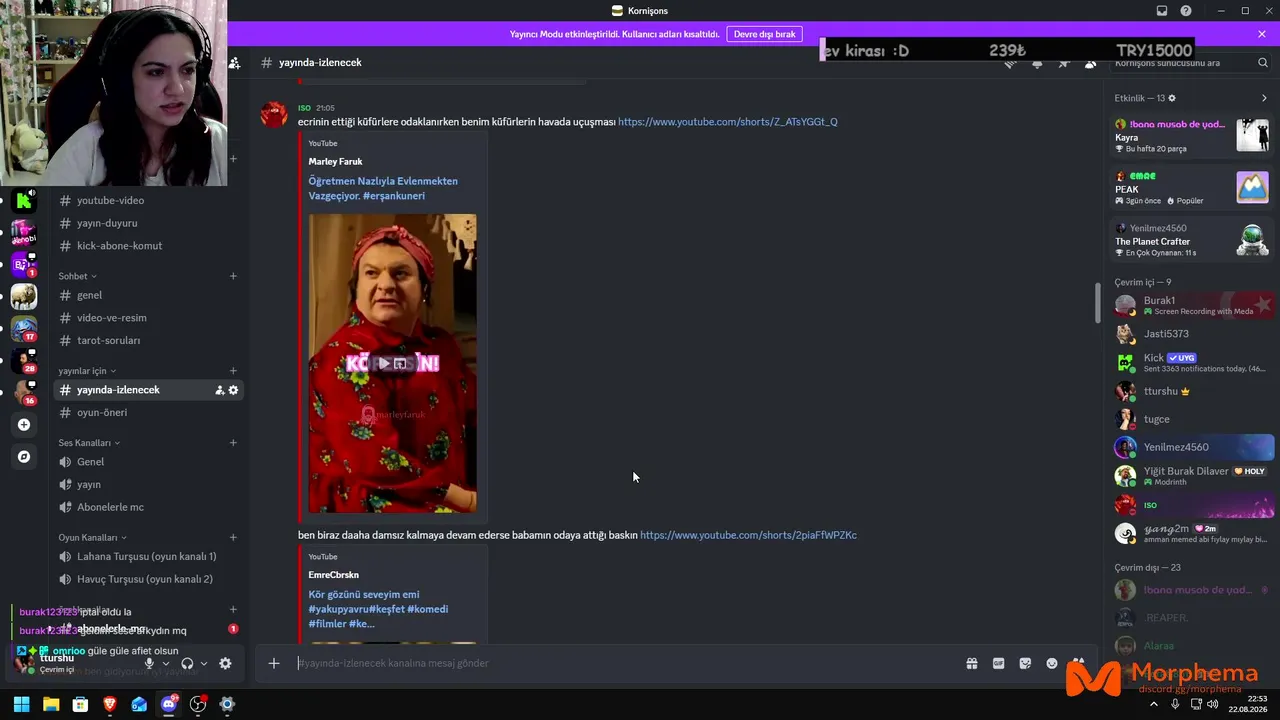
Task: Open the youtube-video channel
Action: [147, 200]
